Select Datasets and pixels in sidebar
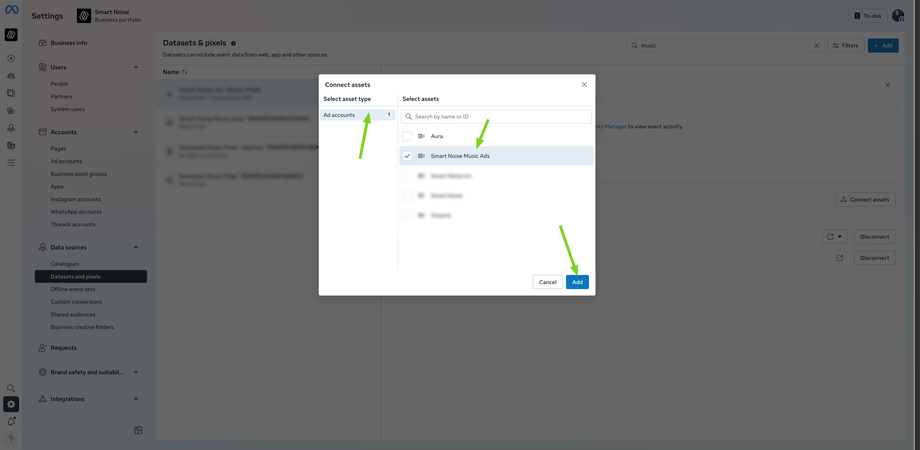The image size is (920, 450). pos(91,276)
